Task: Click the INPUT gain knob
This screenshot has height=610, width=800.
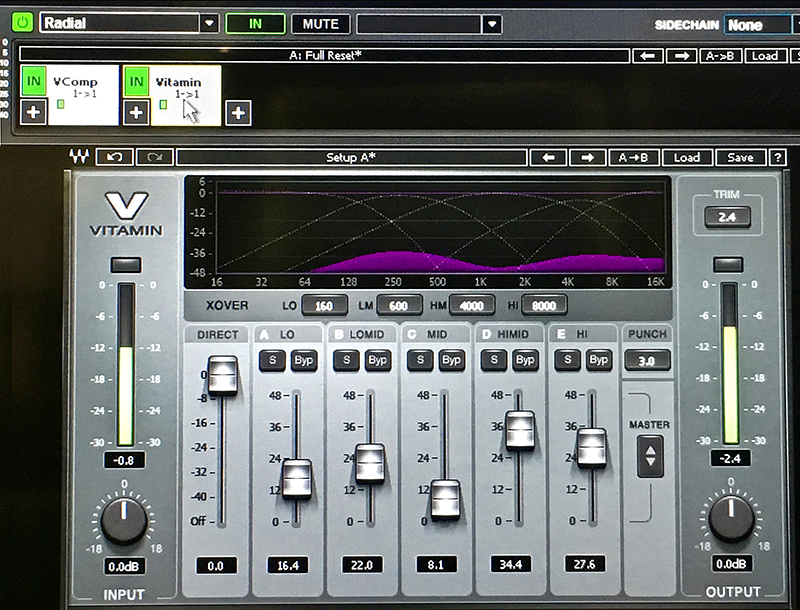Action: pyautogui.click(x=124, y=520)
